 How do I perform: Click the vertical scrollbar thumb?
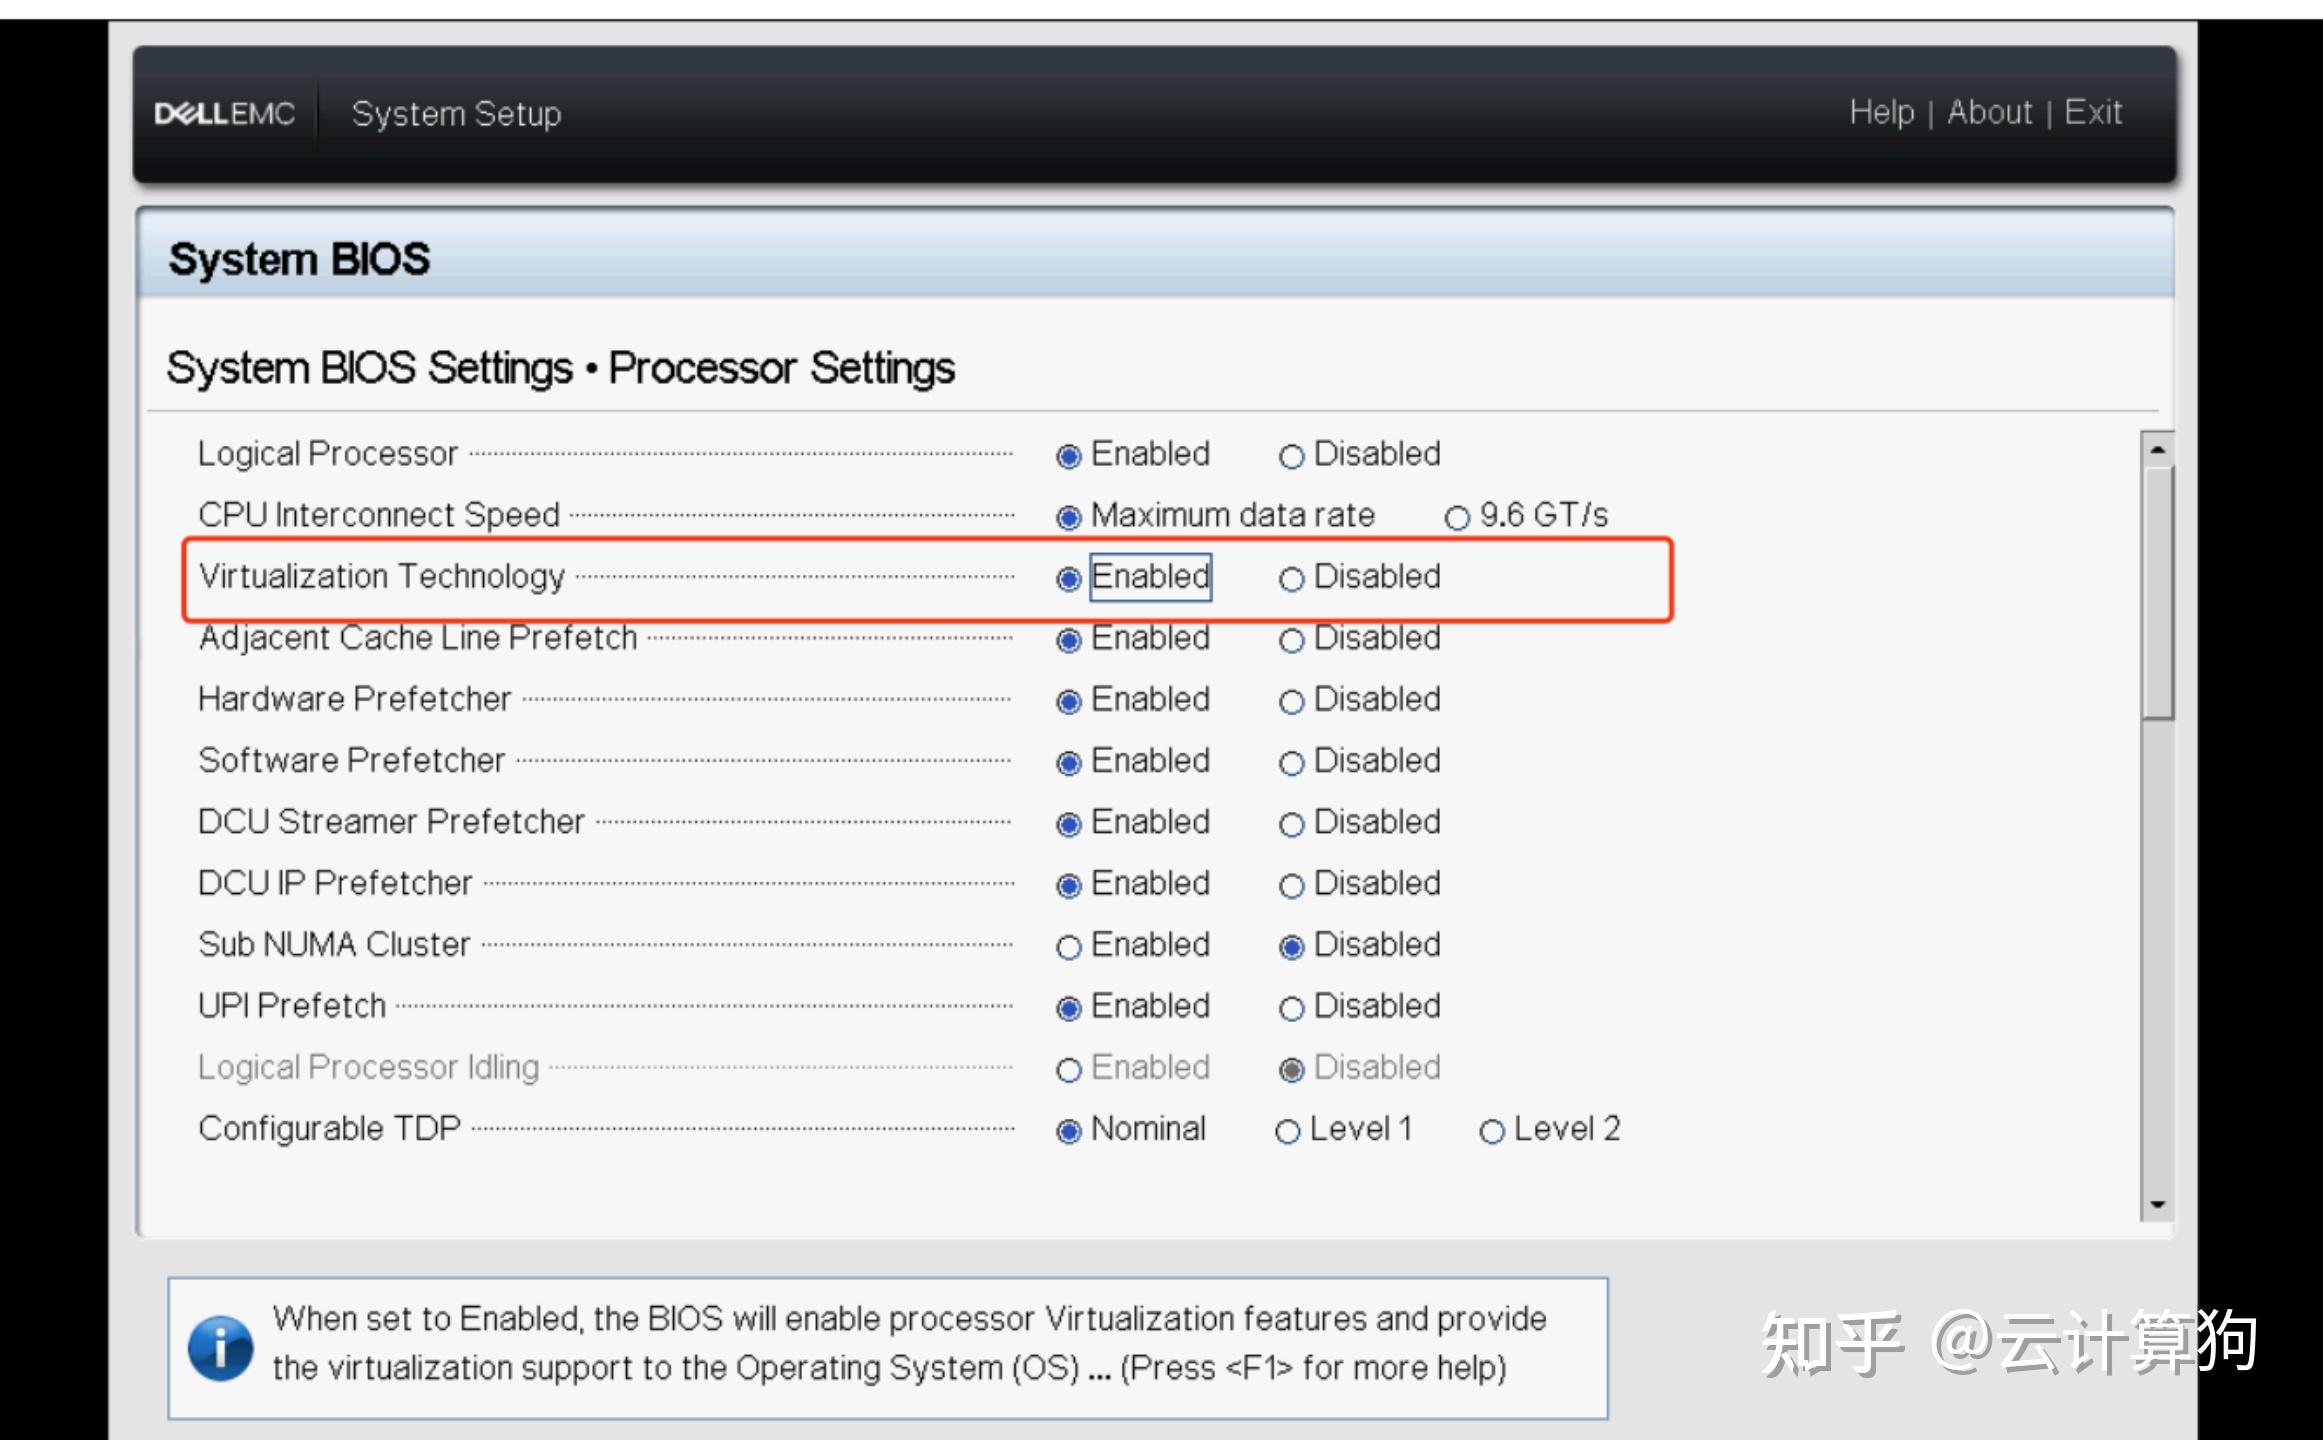click(2157, 590)
